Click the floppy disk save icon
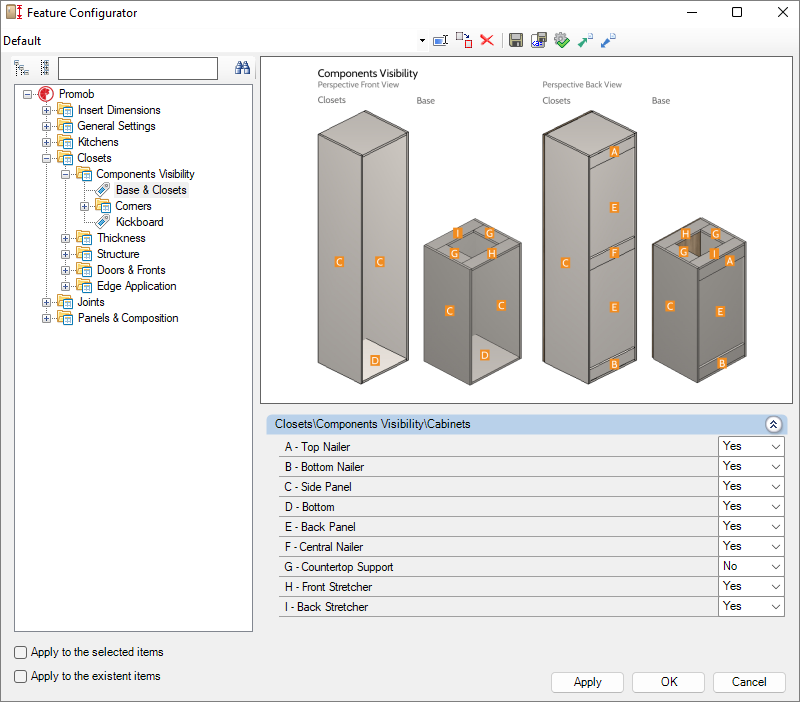The image size is (800, 702). (x=516, y=40)
